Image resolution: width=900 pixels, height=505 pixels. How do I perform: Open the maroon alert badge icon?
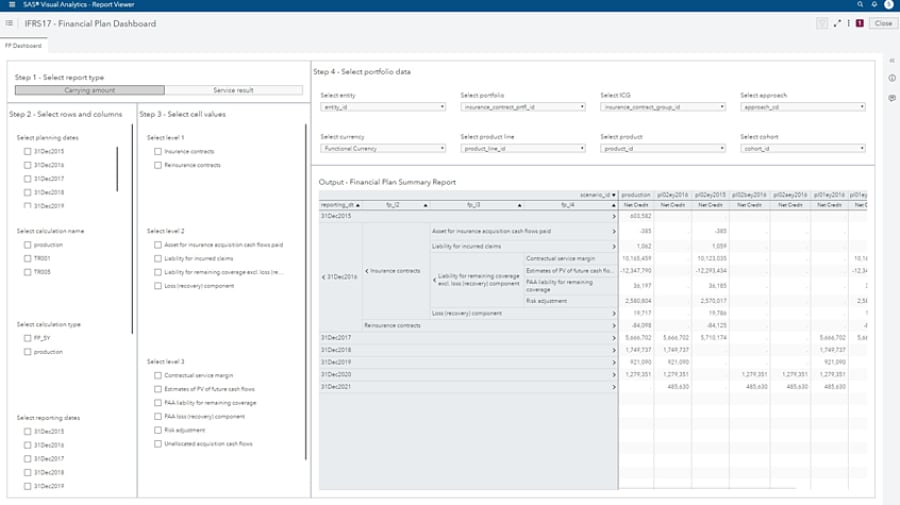(x=860, y=24)
